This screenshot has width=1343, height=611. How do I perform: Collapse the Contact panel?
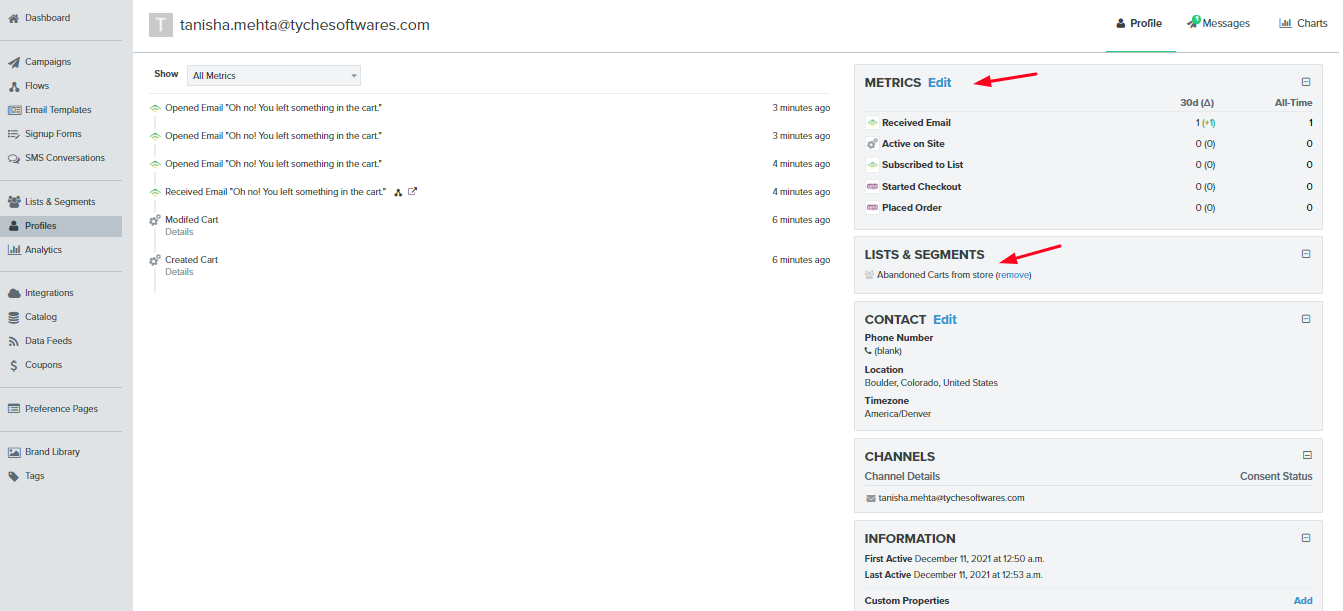tap(1306, 319)
